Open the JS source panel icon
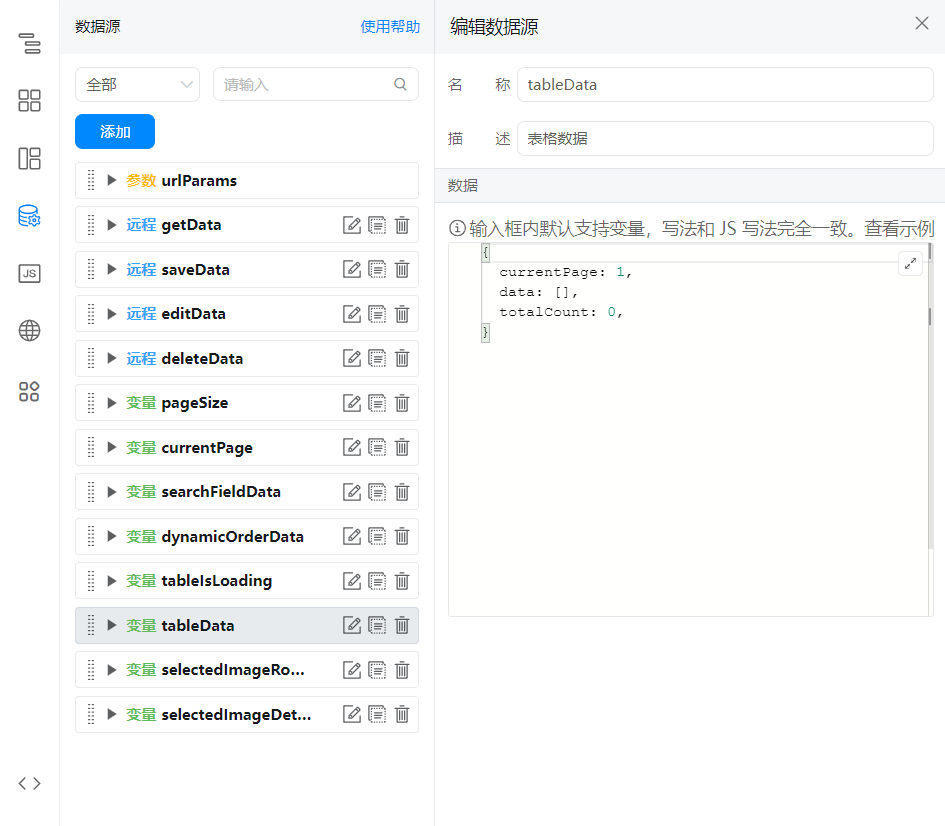Image resolution: width=945 pixels, height=826 pixels. 30,273
